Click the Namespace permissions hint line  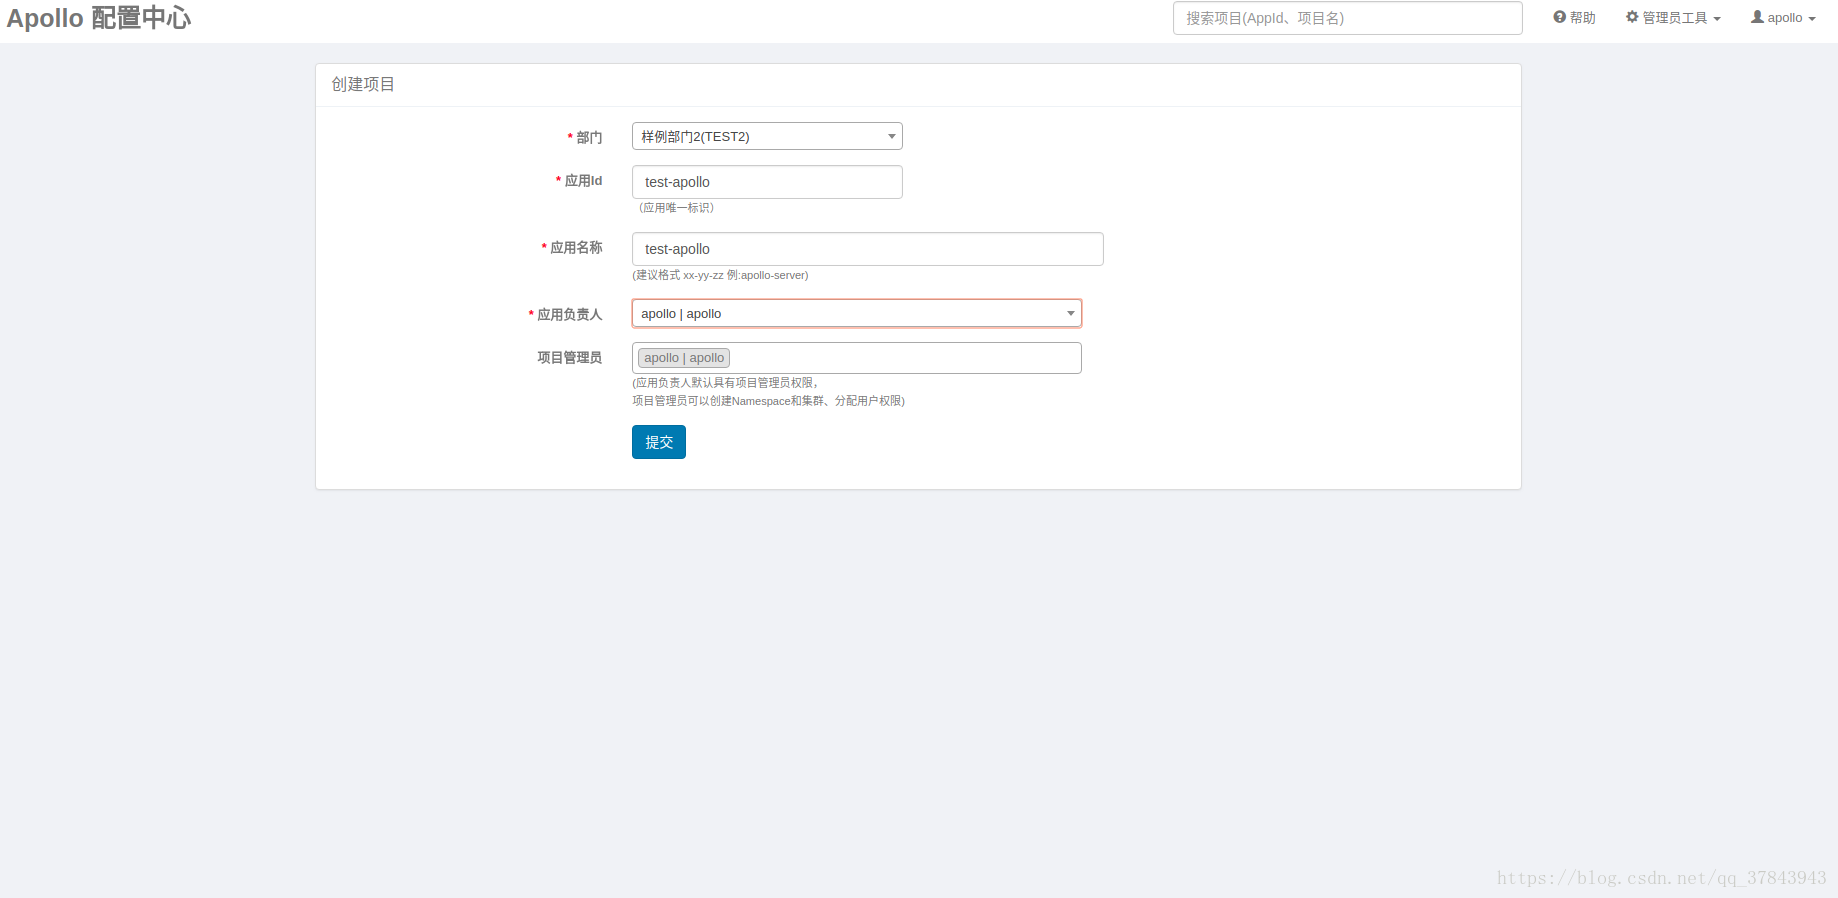768,401
